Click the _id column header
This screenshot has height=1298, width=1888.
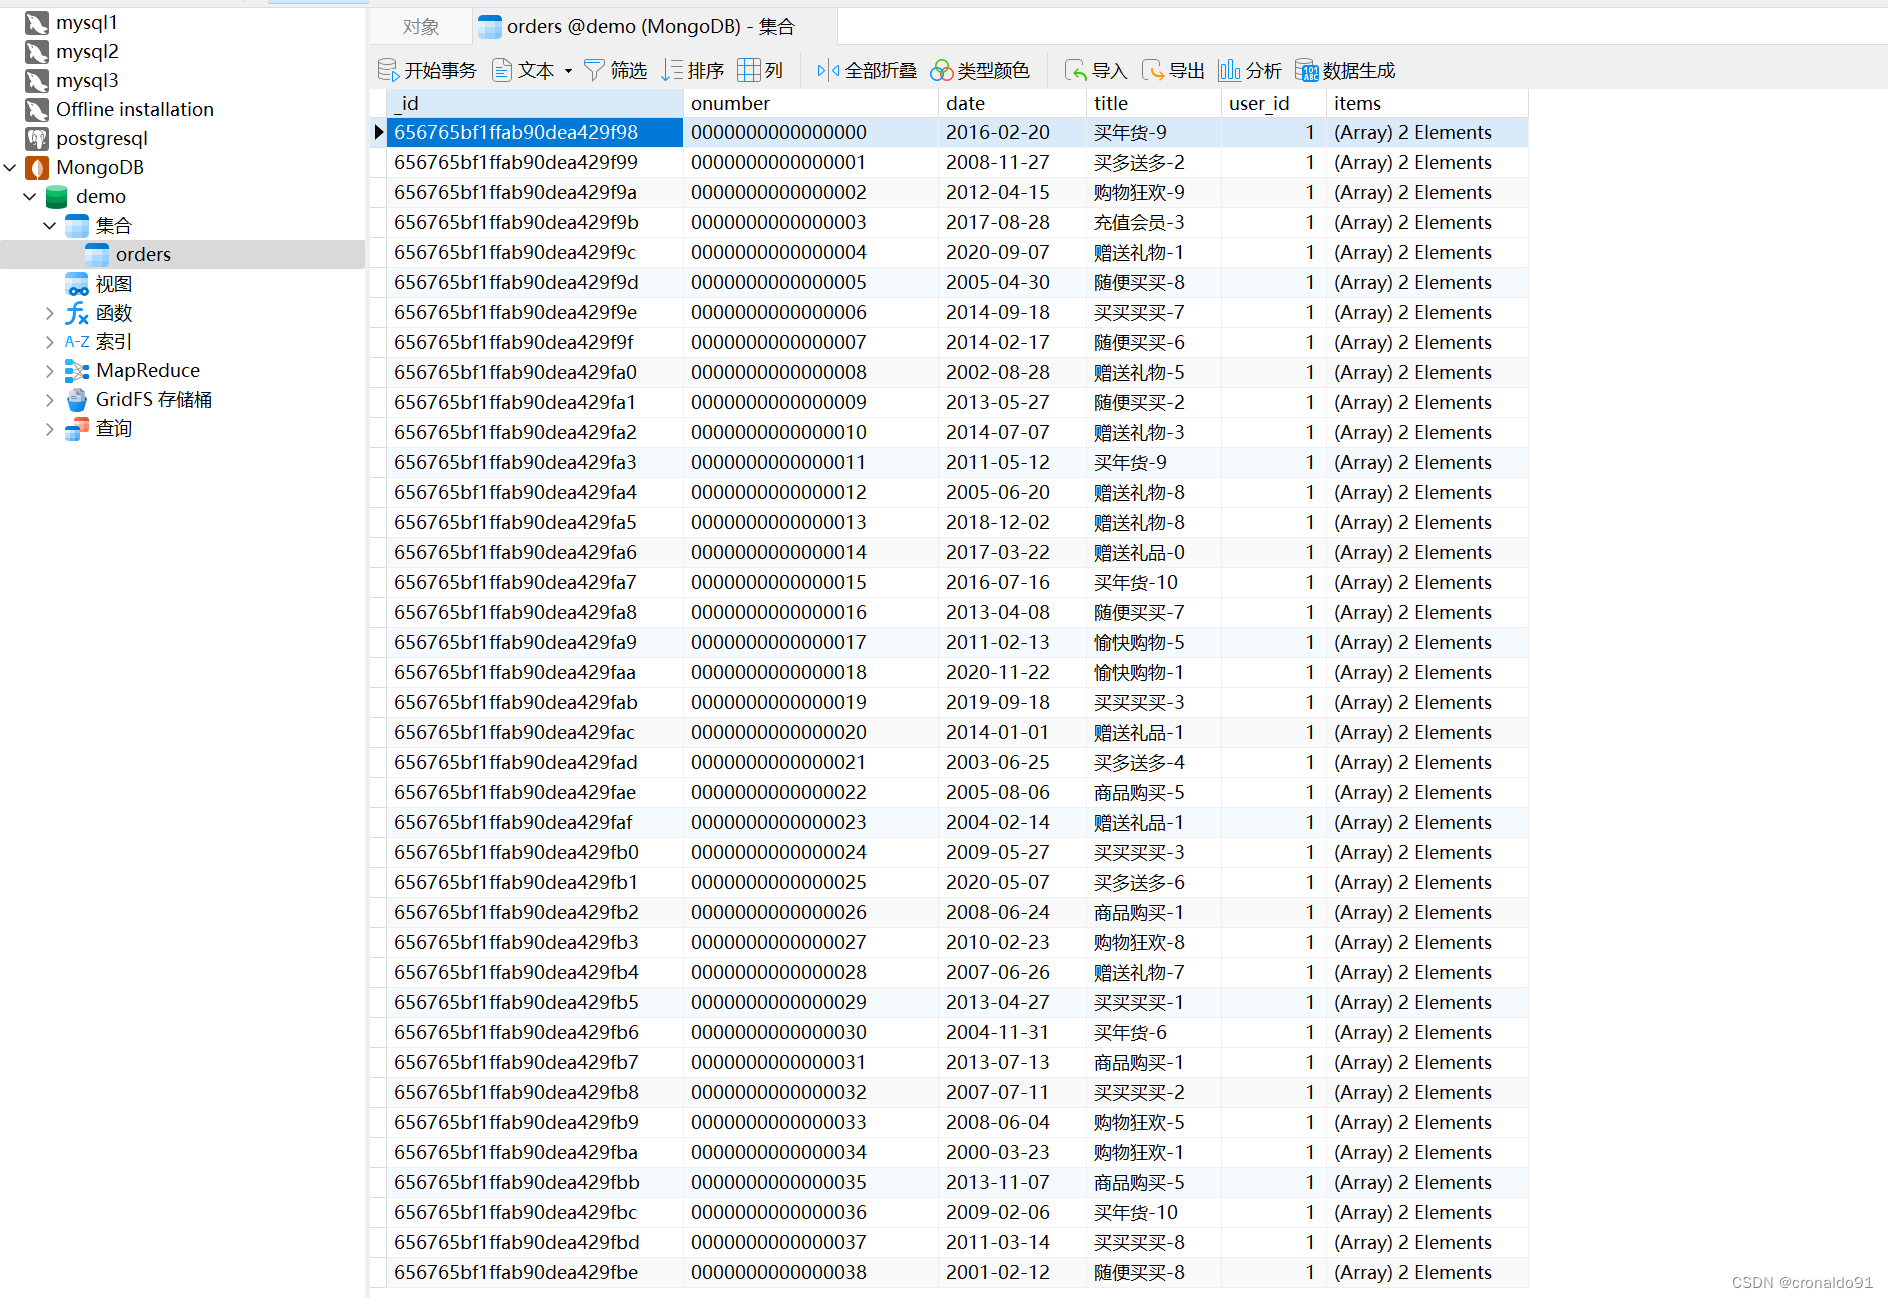coord(535,103)
